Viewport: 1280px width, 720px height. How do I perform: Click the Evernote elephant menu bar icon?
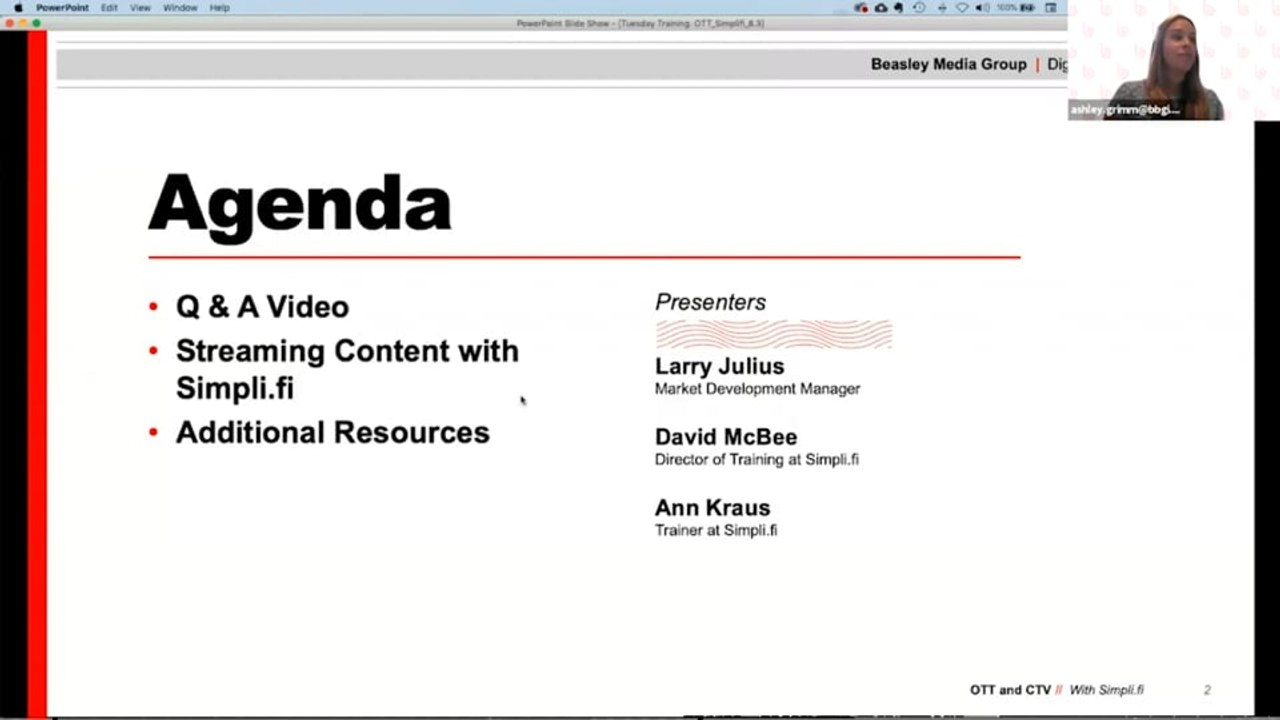point(899,7)
